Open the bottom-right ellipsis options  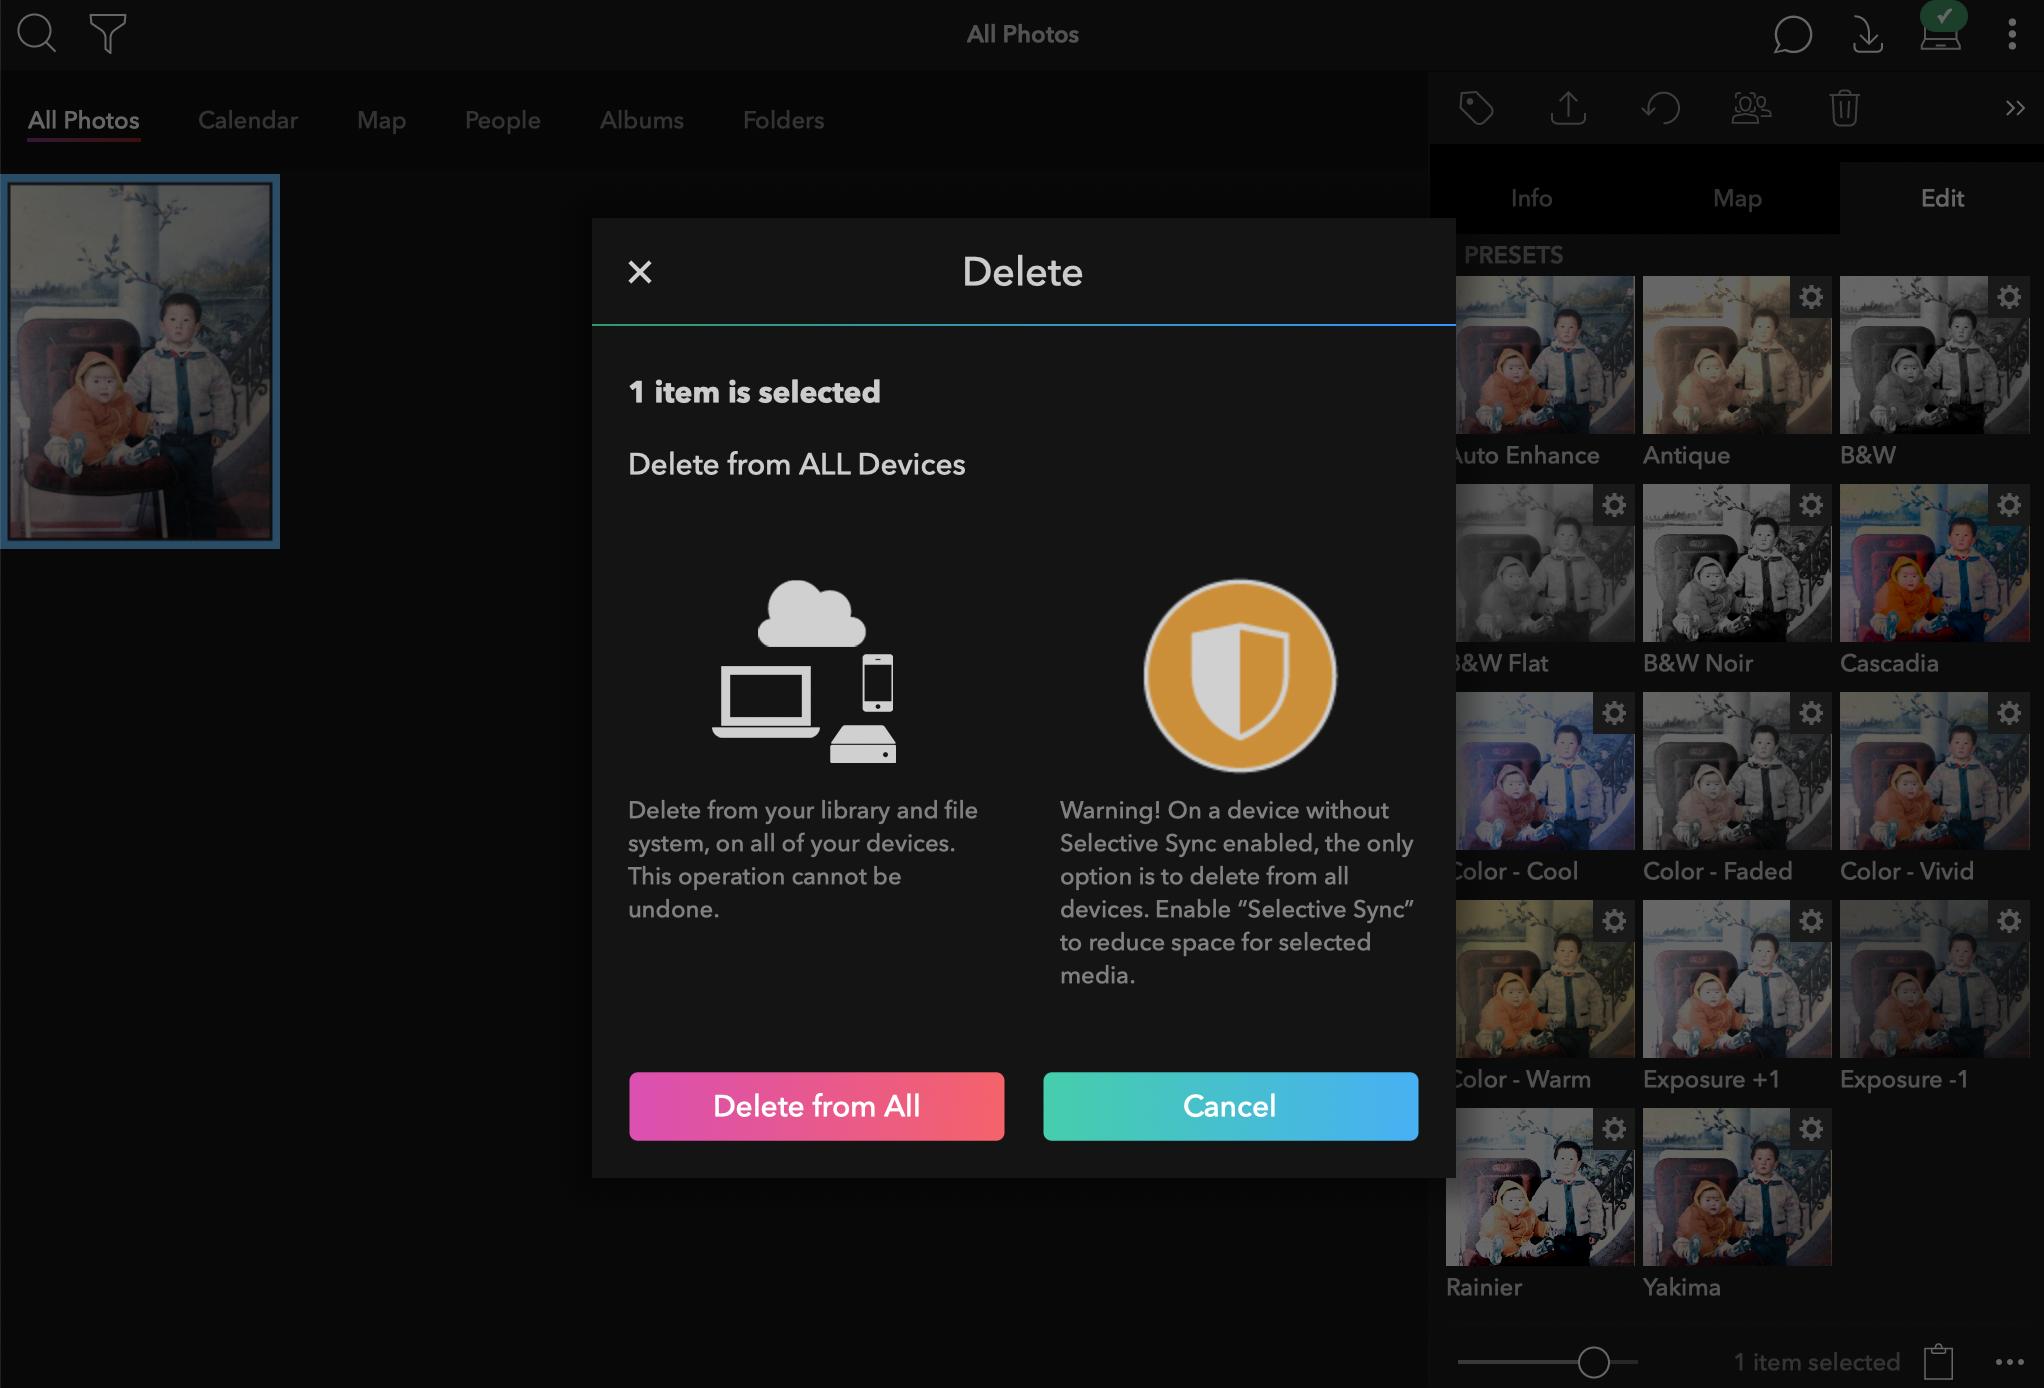2009,1362
